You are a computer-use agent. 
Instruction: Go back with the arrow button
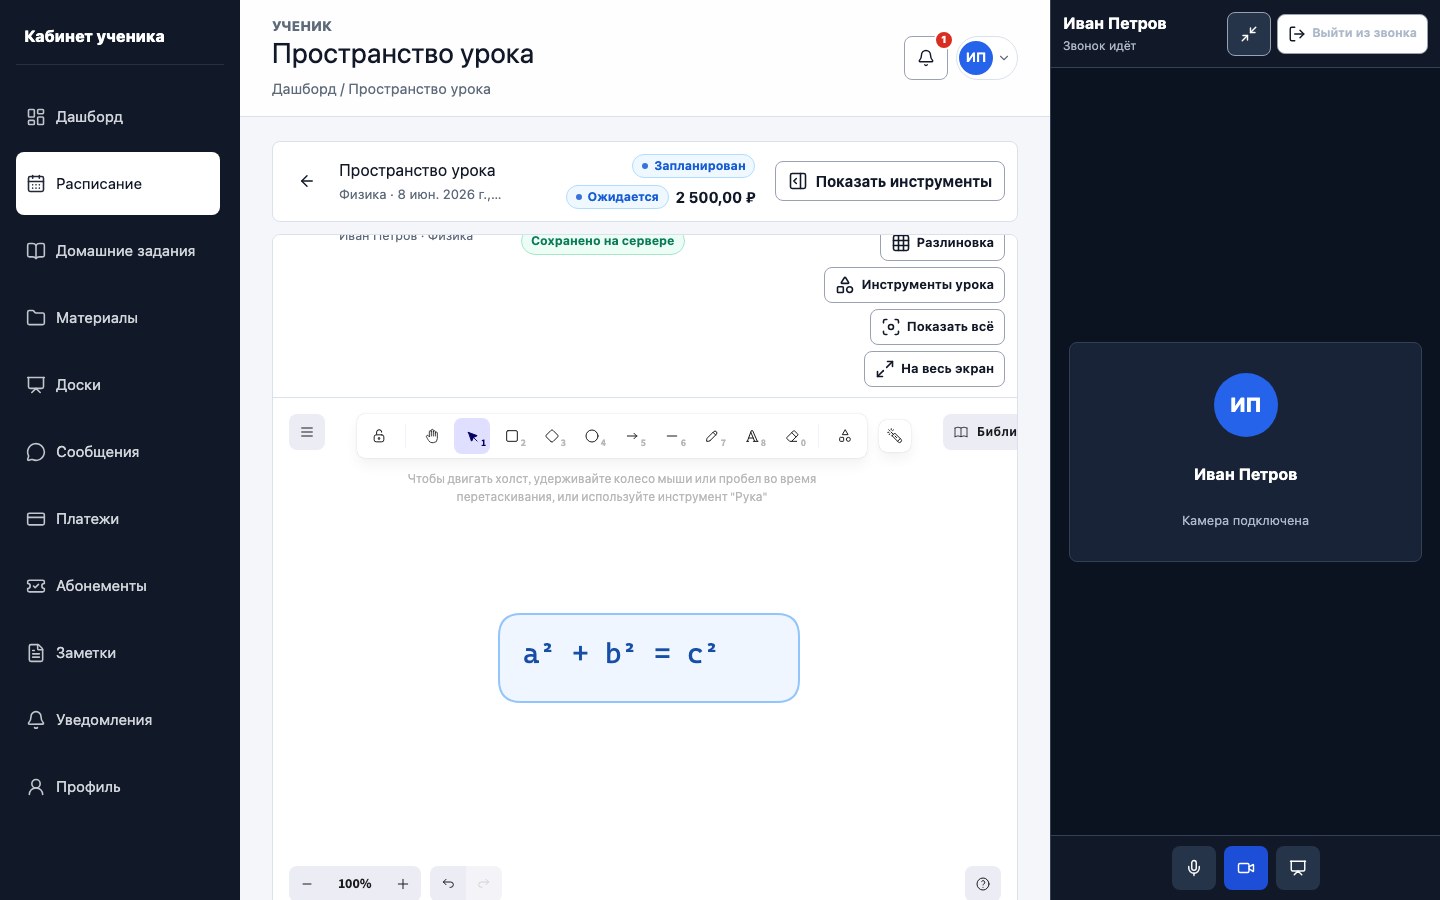pyautogui.click(x=307, y=181)
